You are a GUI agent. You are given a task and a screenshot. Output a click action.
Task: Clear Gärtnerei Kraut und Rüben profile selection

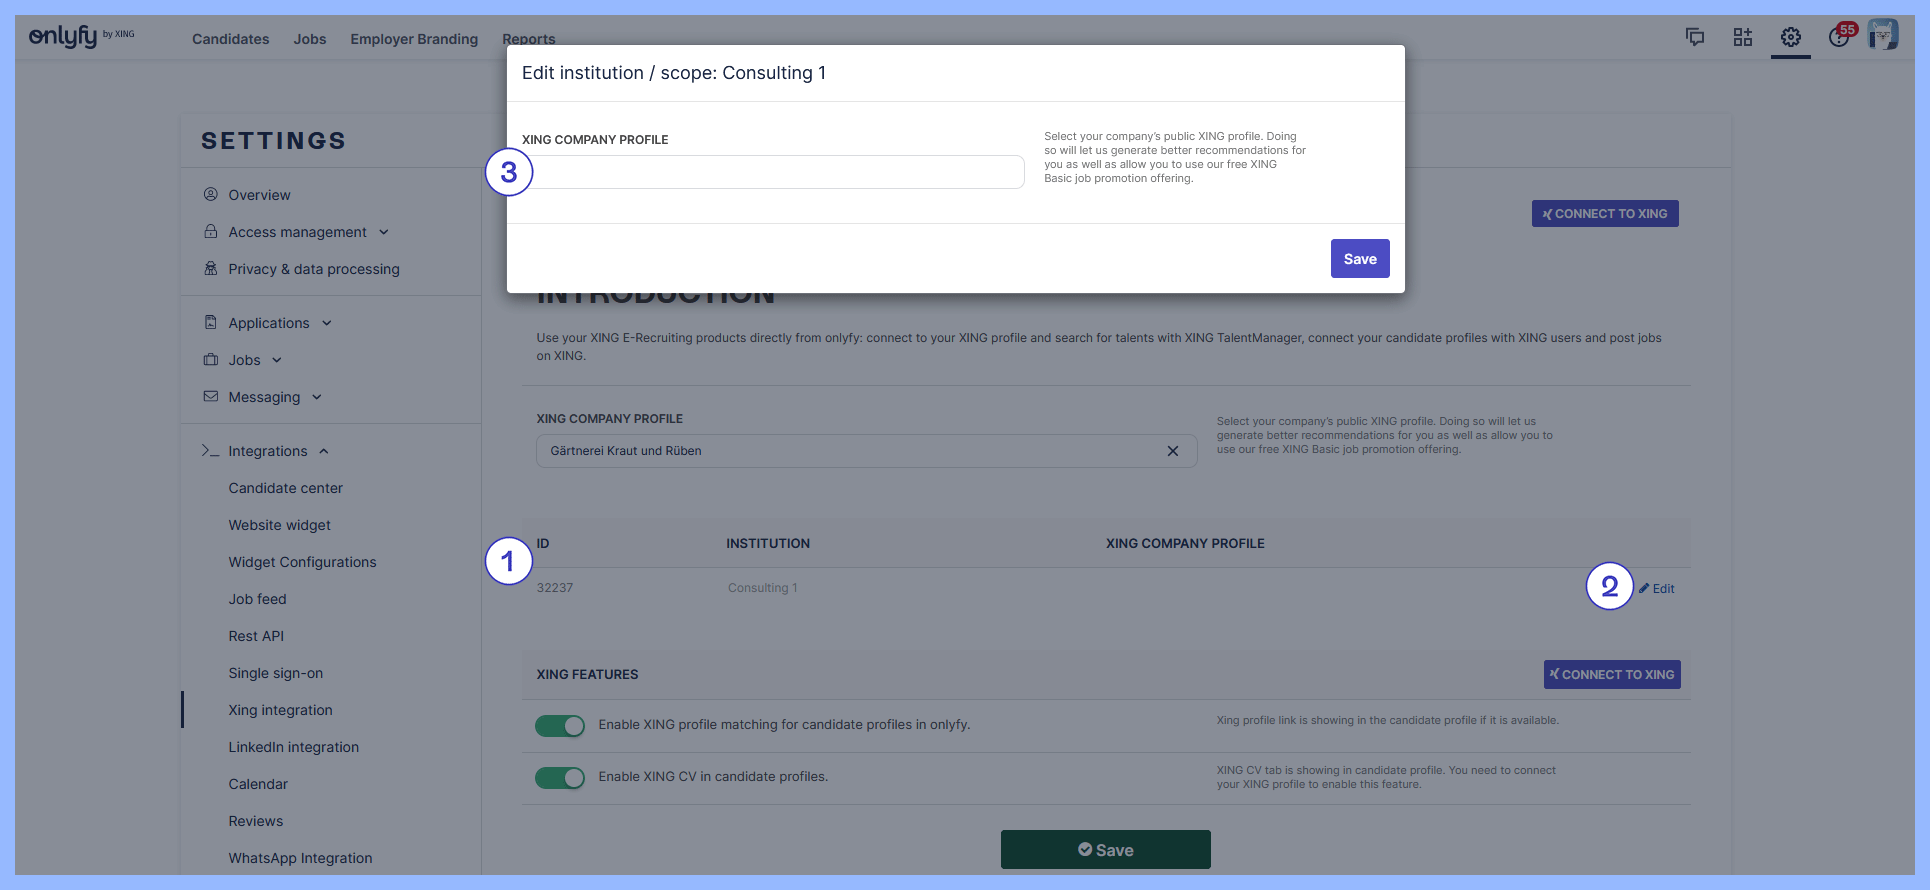click(1172, 451)
